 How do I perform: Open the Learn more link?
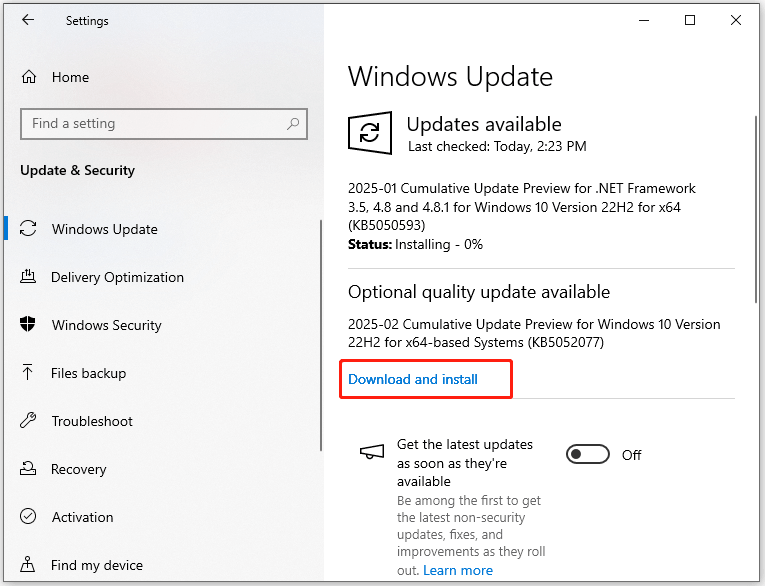coord(458,570)
